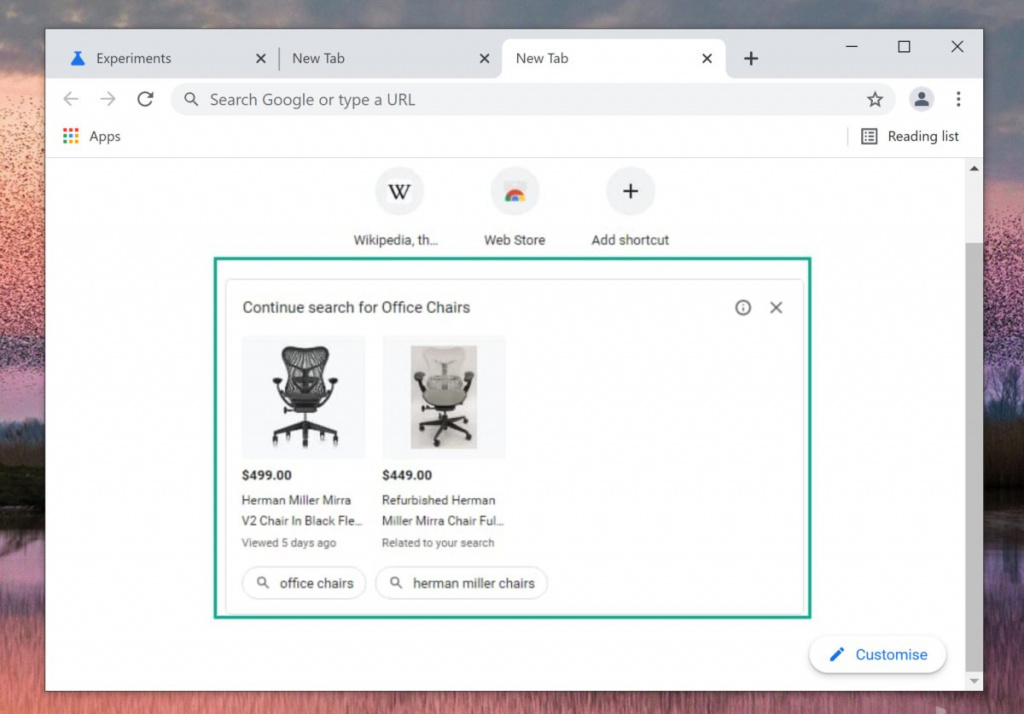Show info about the Office Chairs card
The height and width of the screenshot is (714, 1024).
(743, 308)
